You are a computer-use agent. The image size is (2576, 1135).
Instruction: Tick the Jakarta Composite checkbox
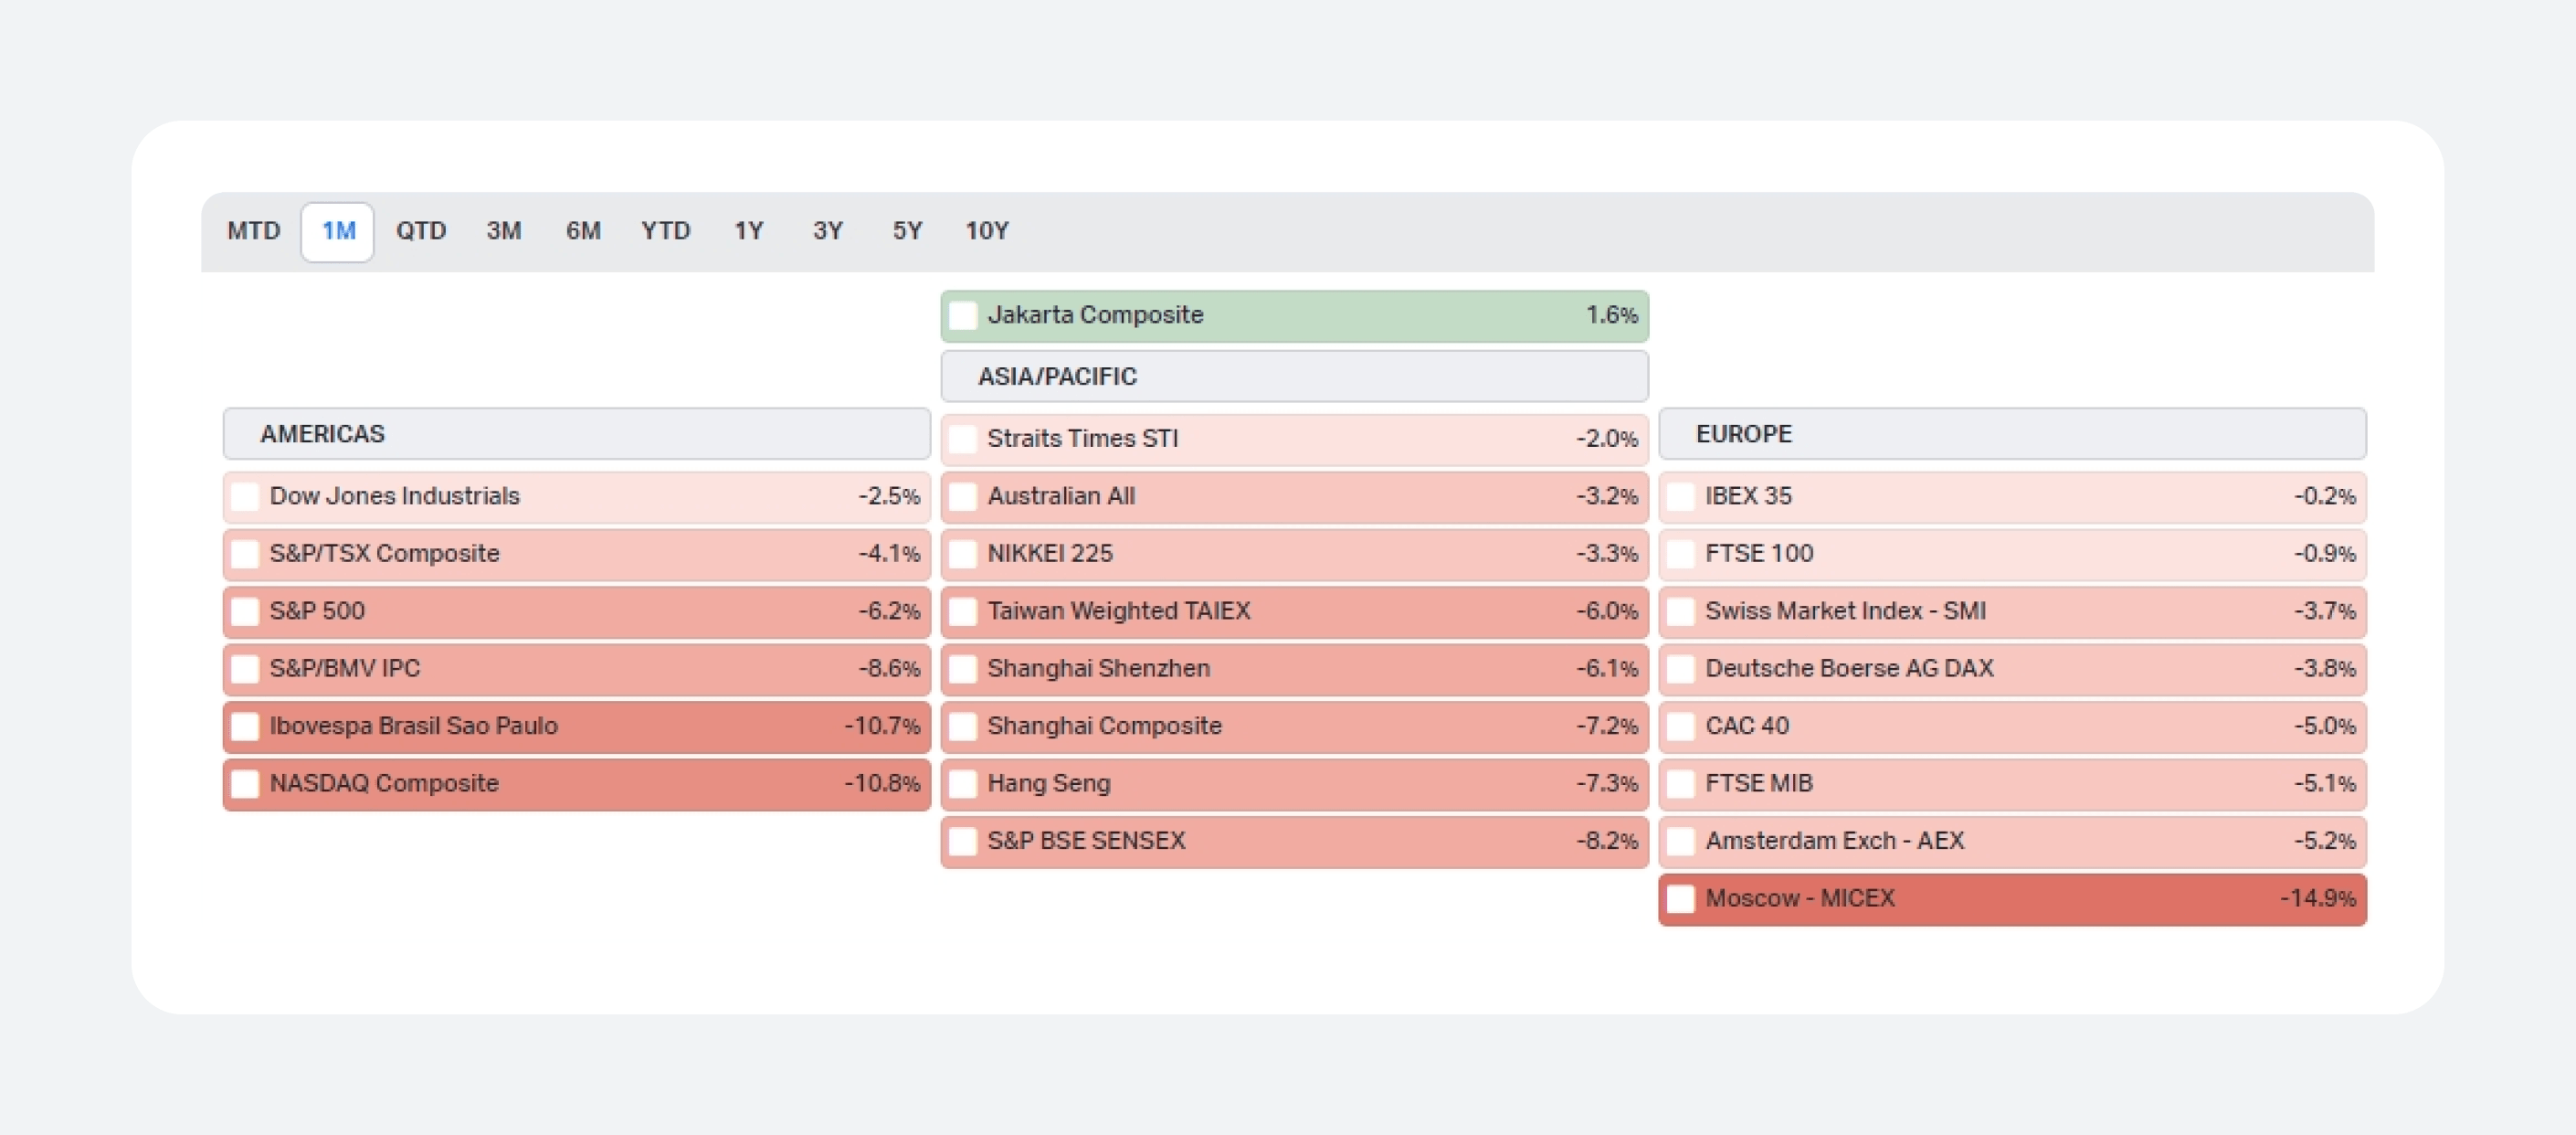[x=963, y=316]
